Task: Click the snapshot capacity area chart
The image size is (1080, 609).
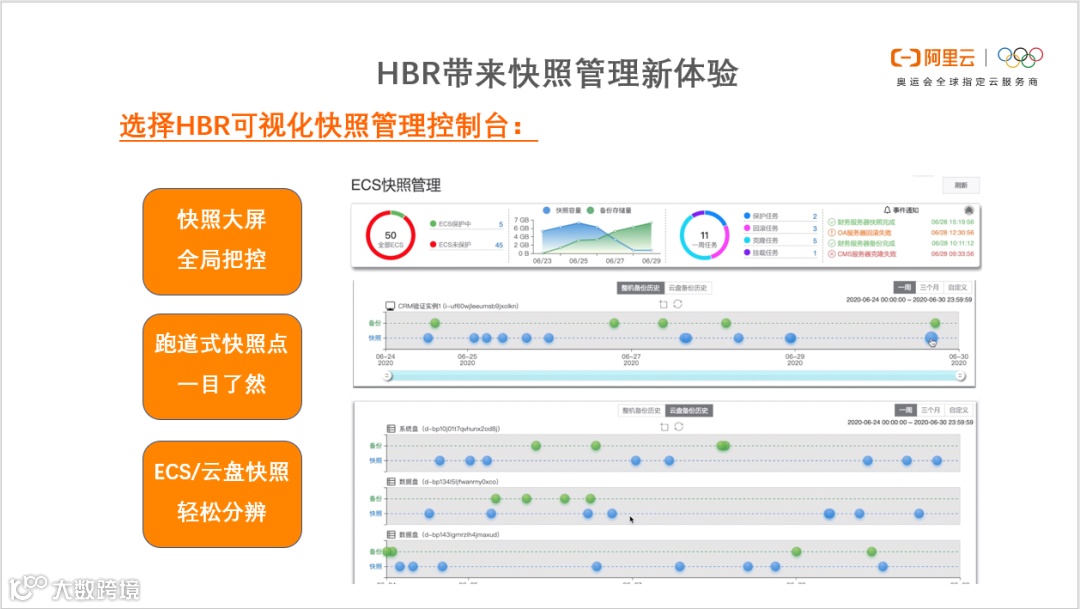Action: pyautogui.click(x=596, y=237)
